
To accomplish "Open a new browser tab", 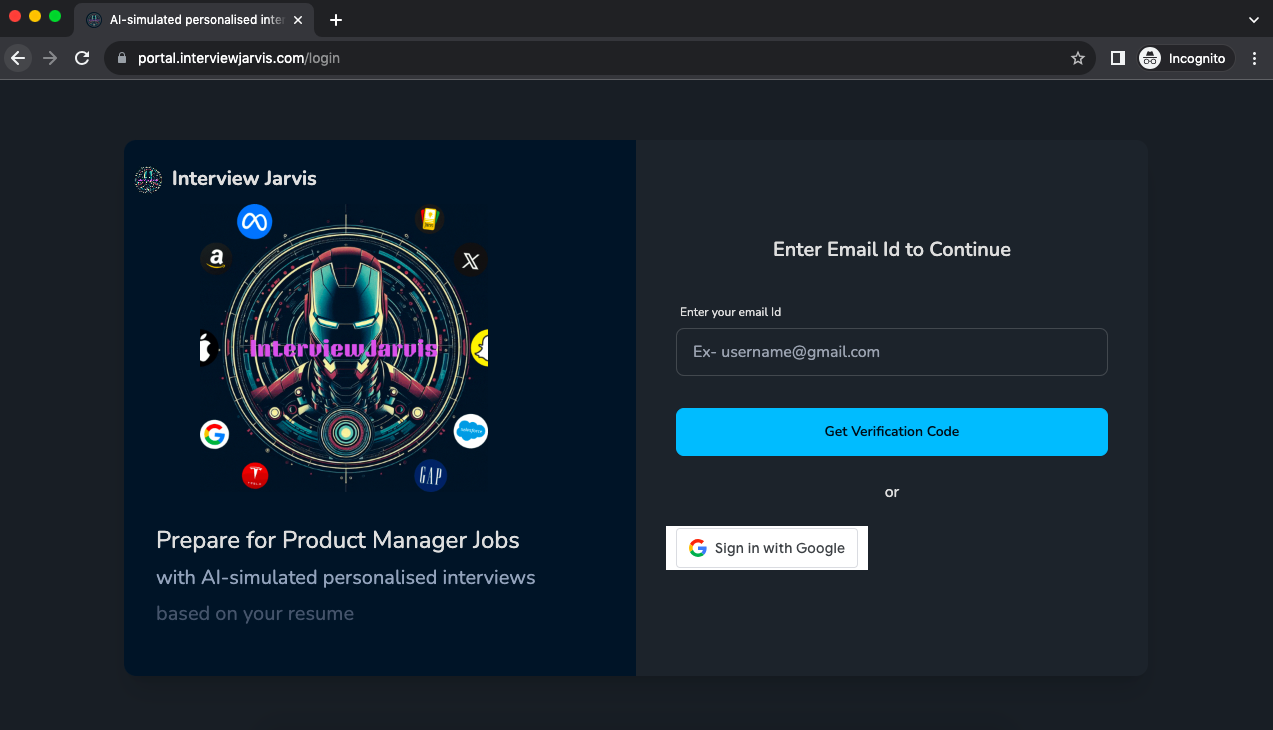I will point(336,20).
